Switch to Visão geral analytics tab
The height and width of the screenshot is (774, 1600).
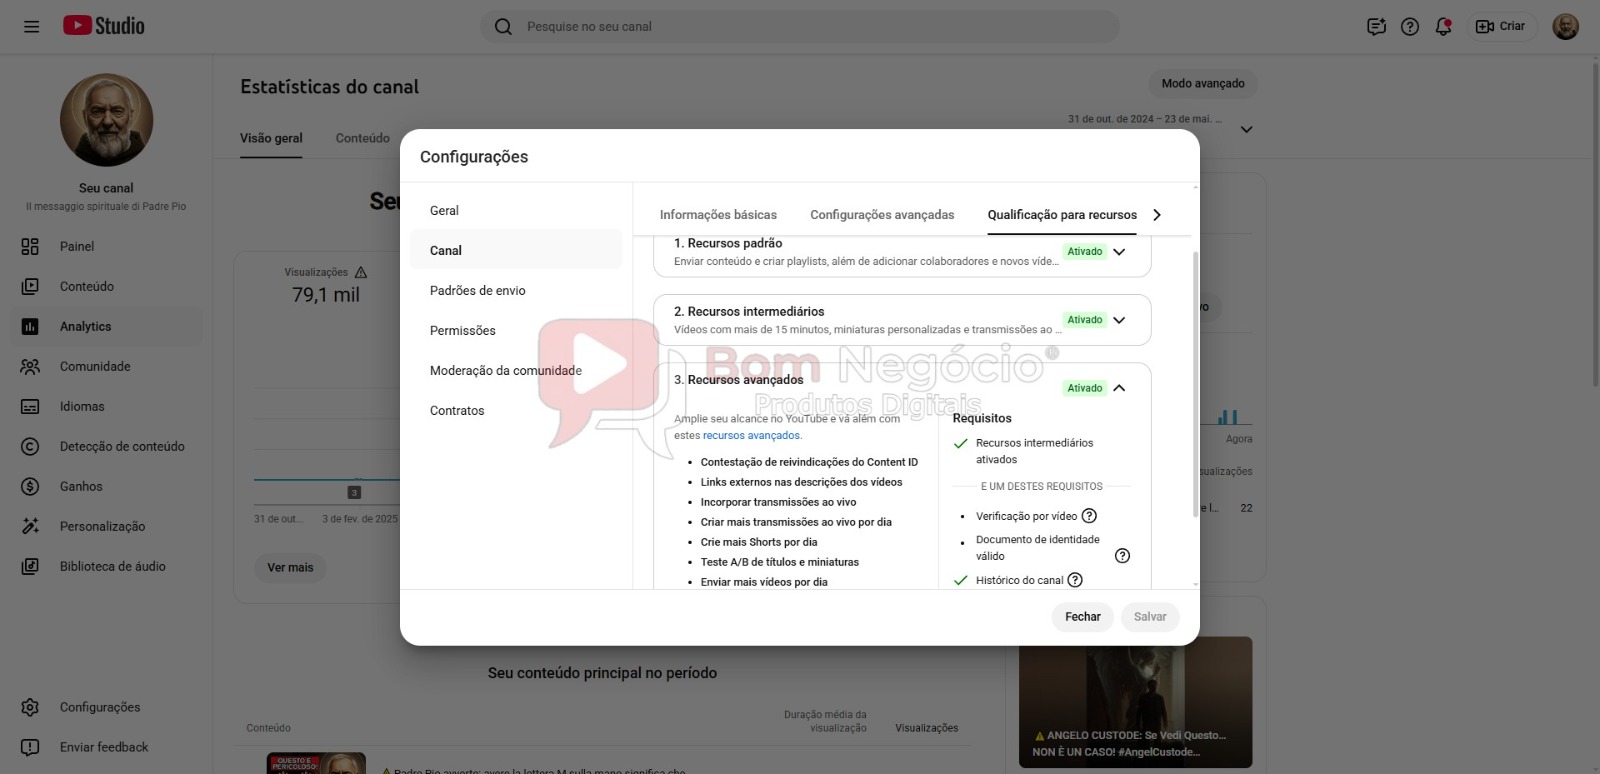click(x=271, y=138)
